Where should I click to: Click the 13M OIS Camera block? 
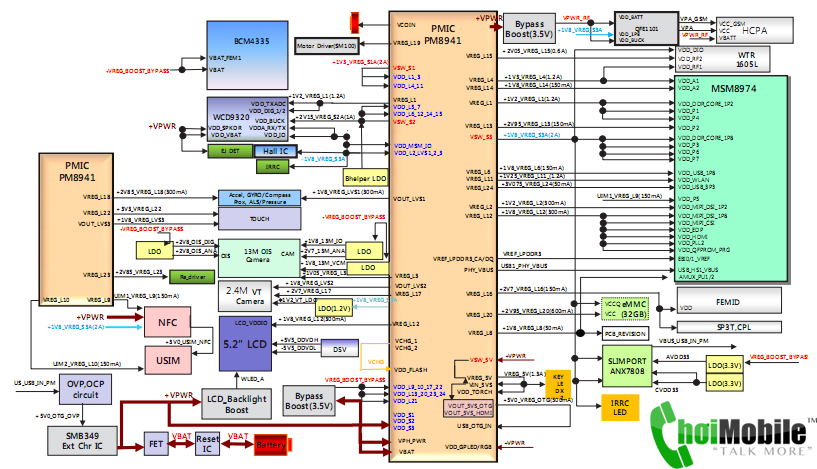coord(259,258)
